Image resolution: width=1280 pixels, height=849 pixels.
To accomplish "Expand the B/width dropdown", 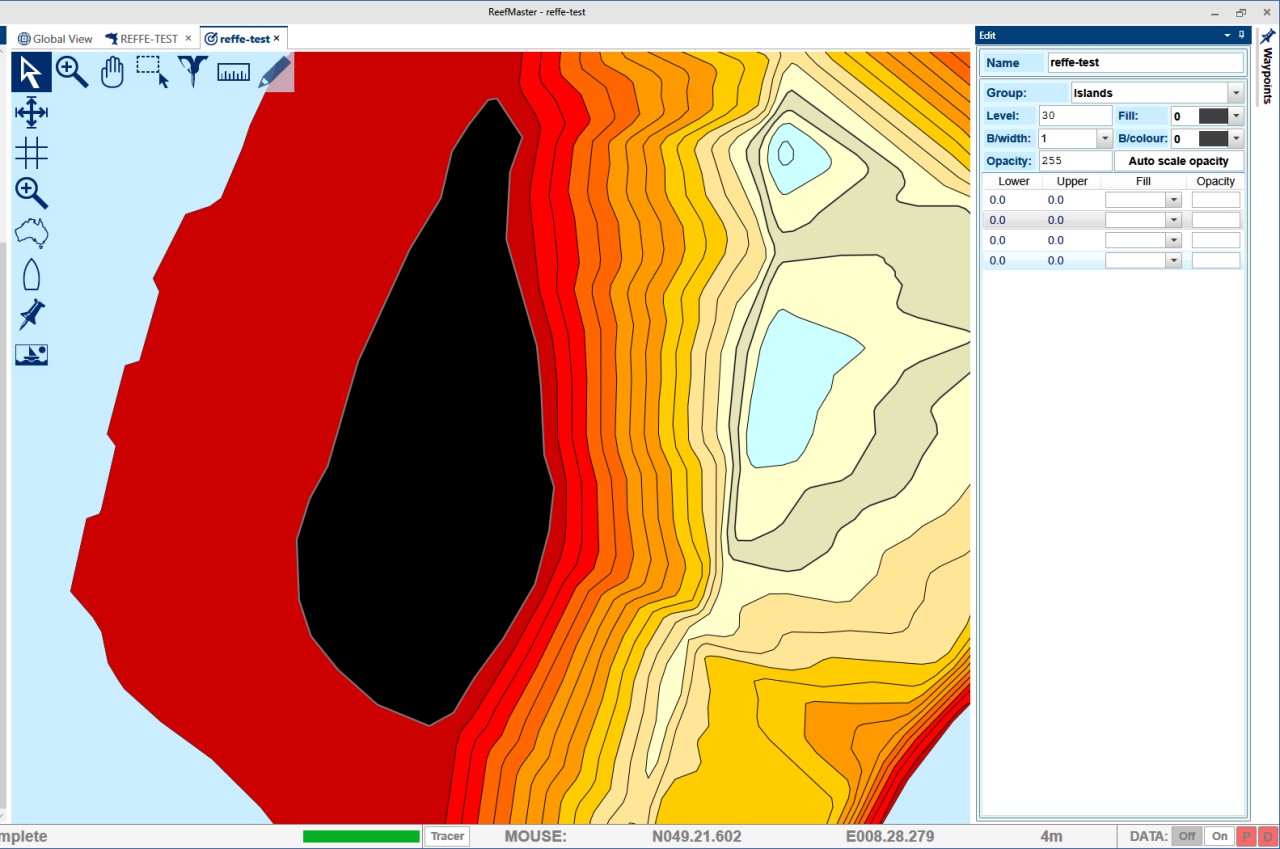I will pyautogui.click(x=1104, y=139).
